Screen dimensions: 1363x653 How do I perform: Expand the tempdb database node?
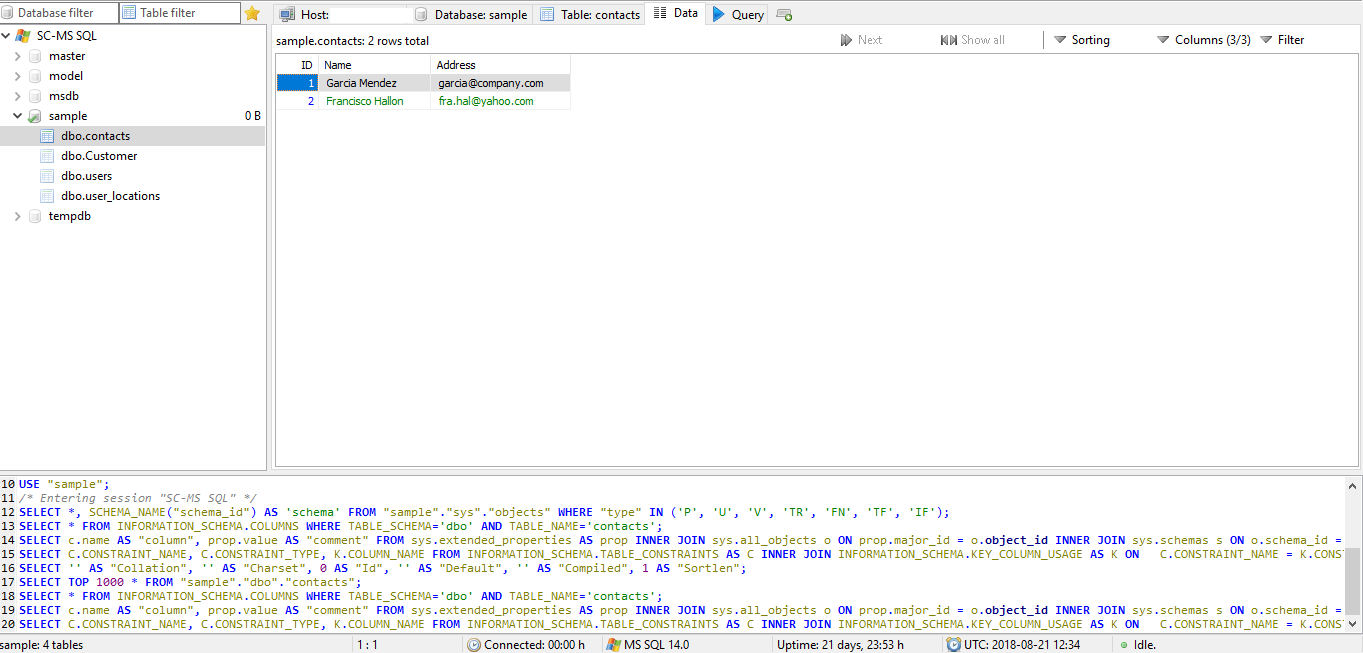tap(18, 216)
